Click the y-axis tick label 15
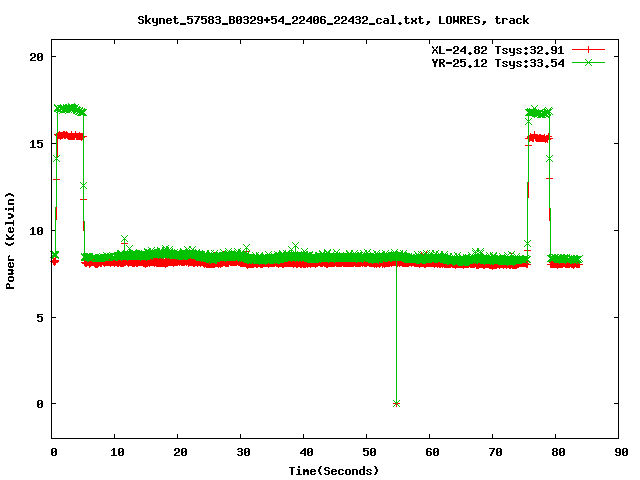Image resolution: width=640 pixels, height=480 pixels. tap(36, 144)
